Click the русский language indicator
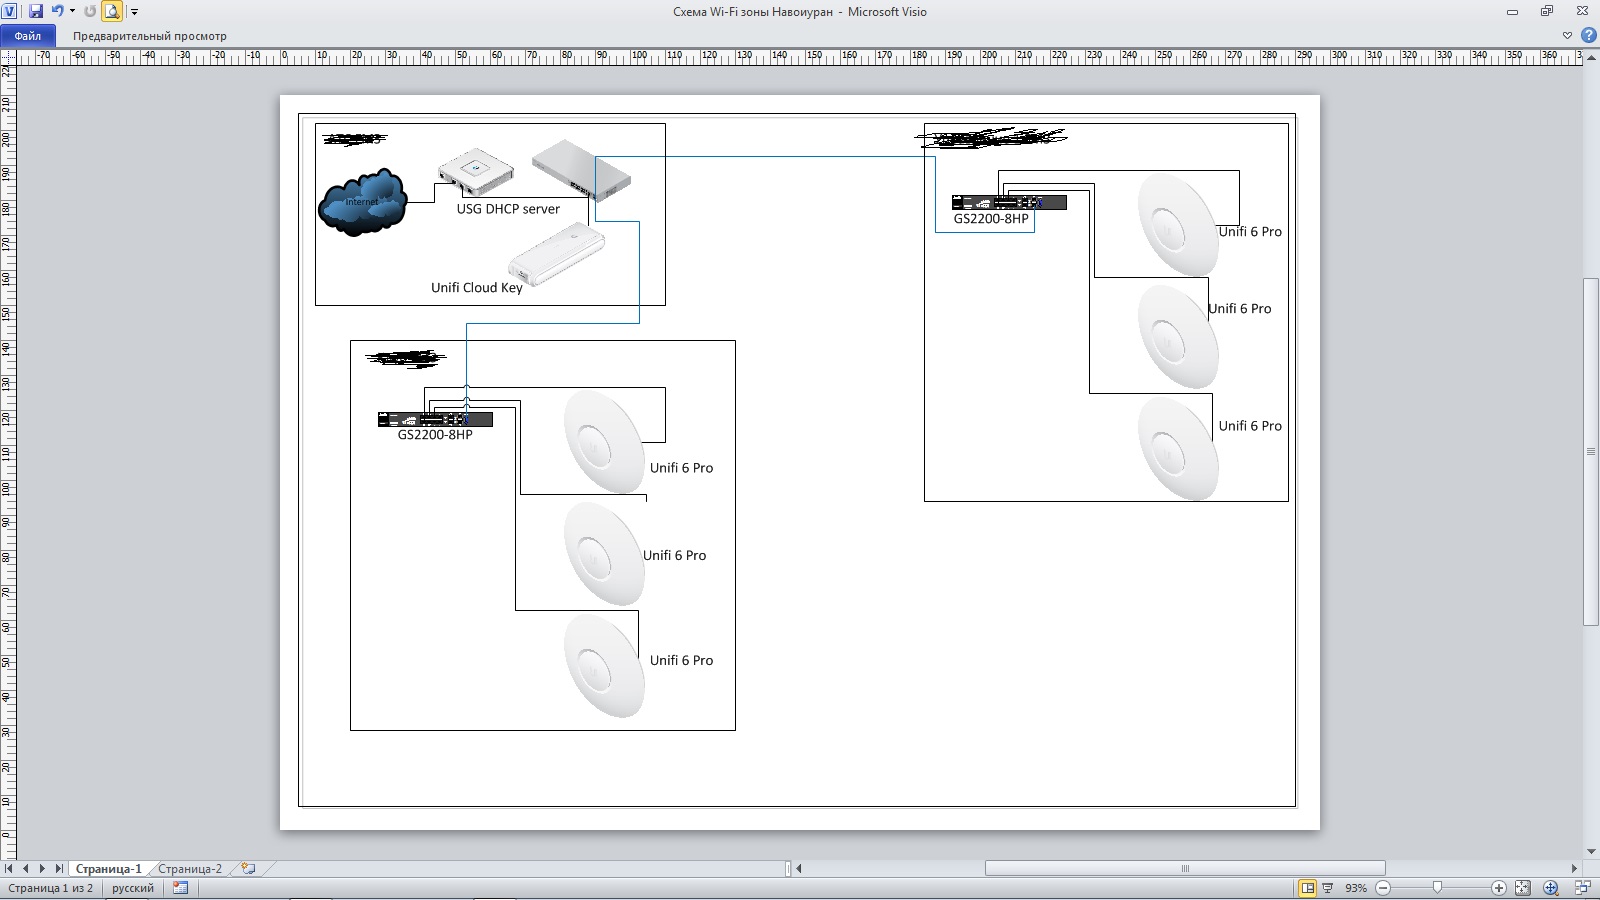The image size is (1600, 900). [133, 888]
